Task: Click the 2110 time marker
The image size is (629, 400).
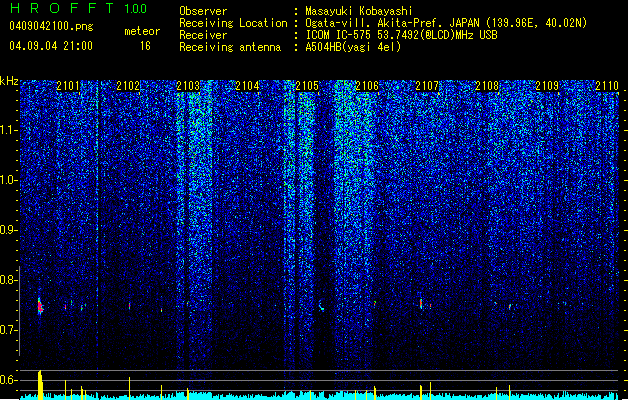Action: pyautogui.click(x=607, y=86)
